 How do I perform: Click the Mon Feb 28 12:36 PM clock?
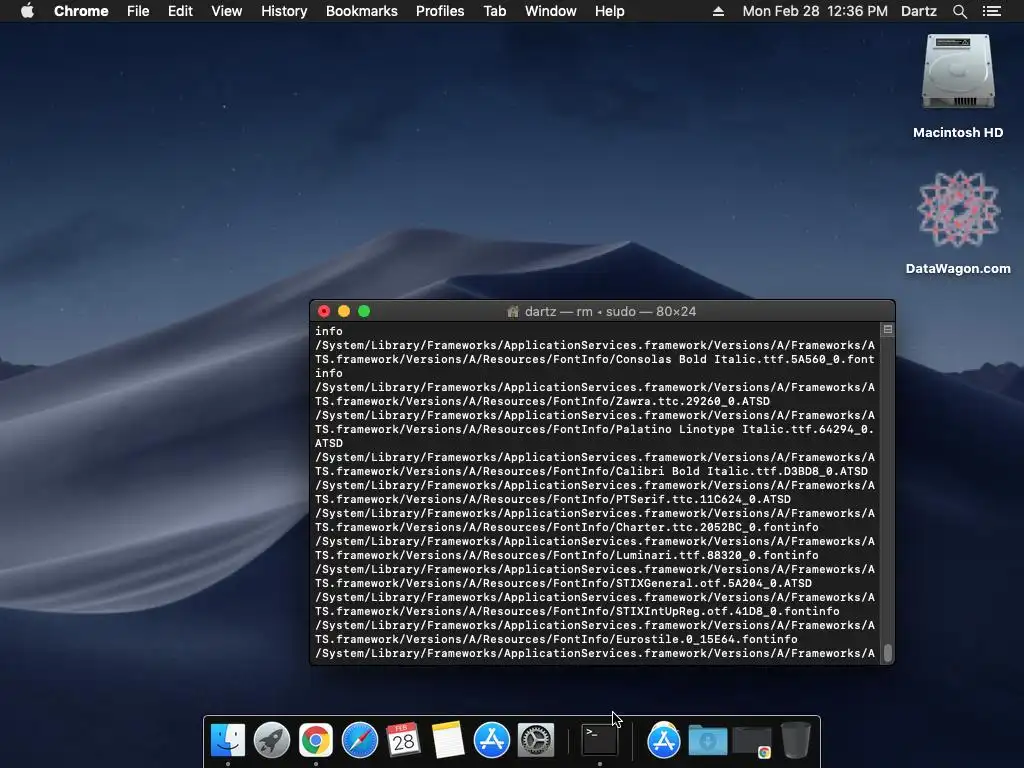coord(815,11)
